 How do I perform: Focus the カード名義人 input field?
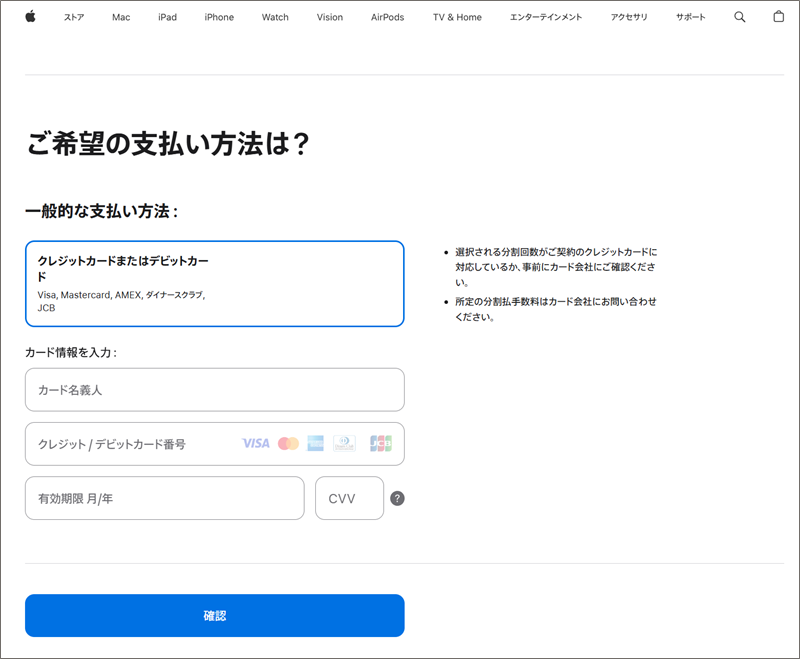(x=214, y=390)
